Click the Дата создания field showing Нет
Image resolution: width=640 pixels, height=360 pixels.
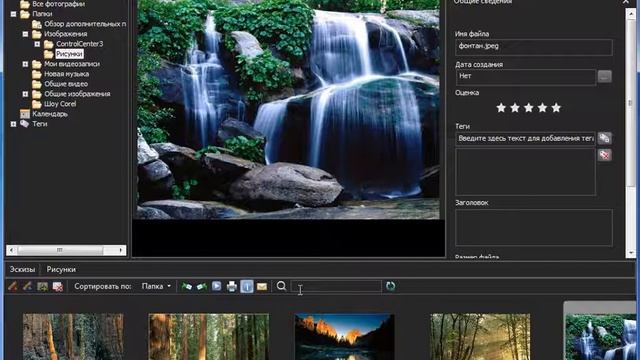tap(526, 77)
